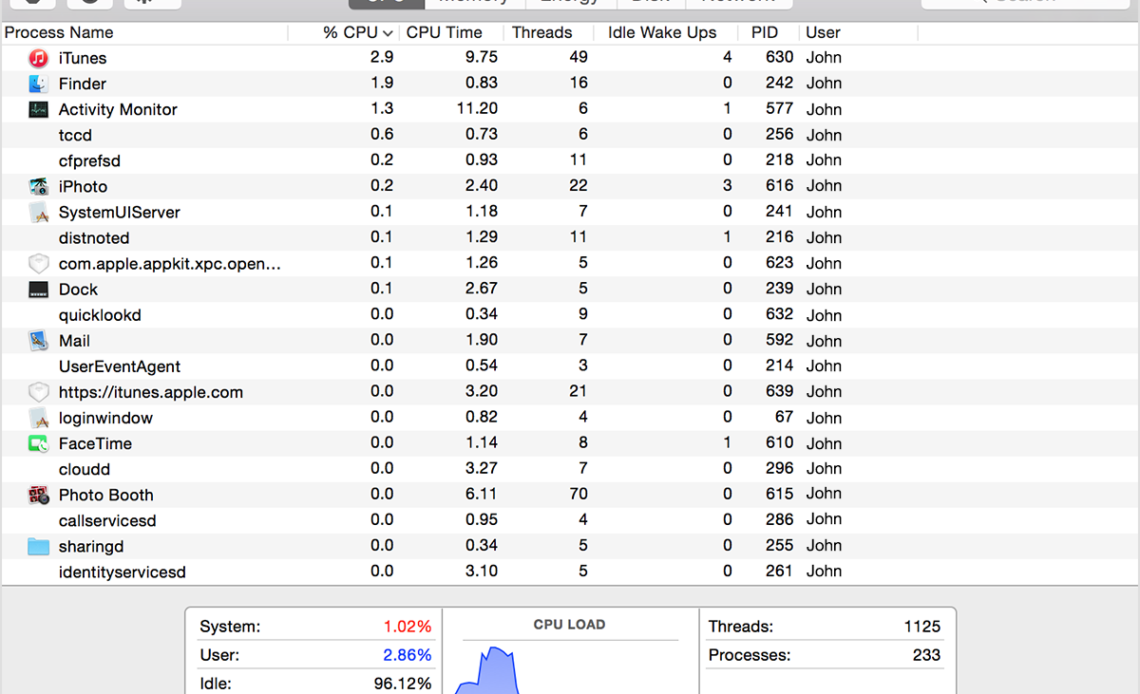Click the 70 threads value for Photo Booth
This screenshot has height=694, width=1140.
pos(578,494)
